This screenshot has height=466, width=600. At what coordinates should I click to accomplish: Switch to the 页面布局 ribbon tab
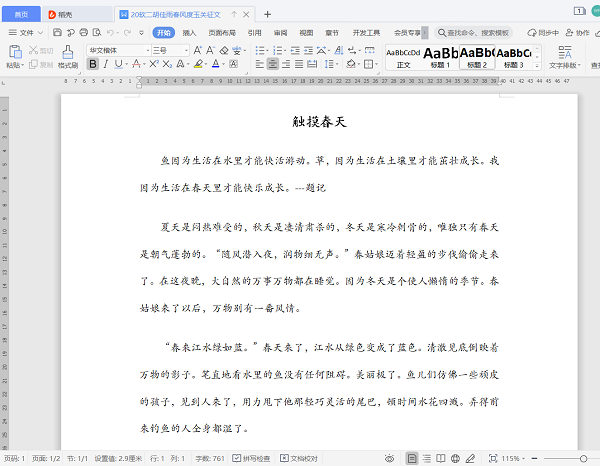[222, 32]
